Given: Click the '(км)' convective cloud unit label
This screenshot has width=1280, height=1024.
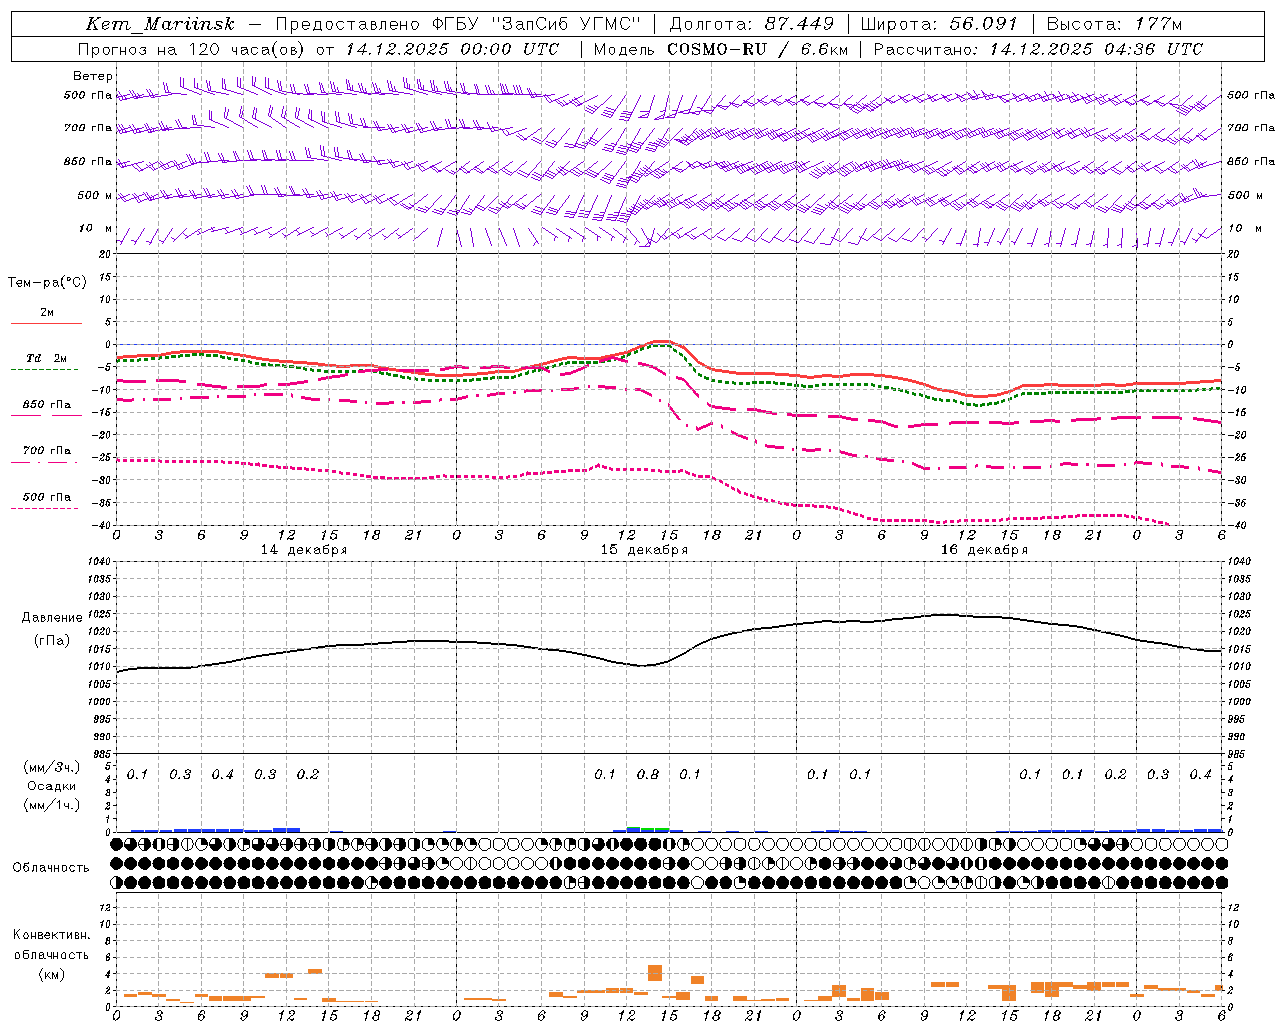Looking at the screenshot, I should click(52, 974).
